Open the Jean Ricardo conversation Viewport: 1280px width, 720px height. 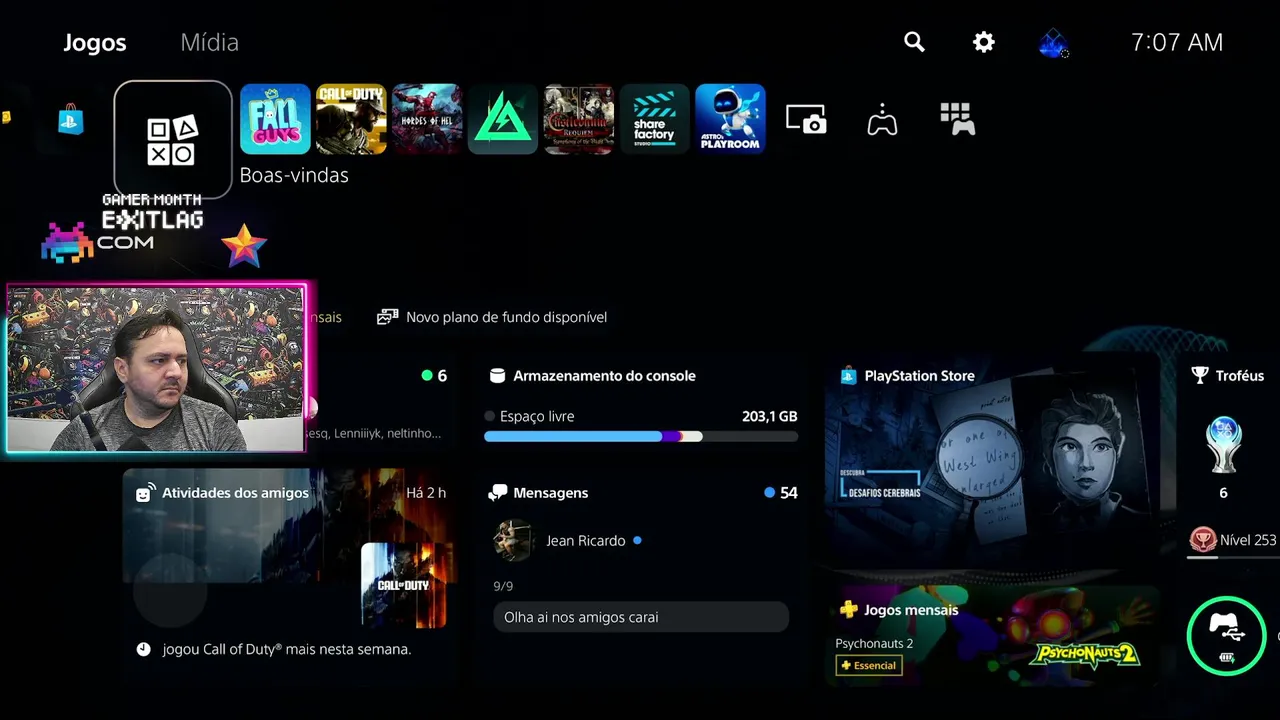[641, 541]
